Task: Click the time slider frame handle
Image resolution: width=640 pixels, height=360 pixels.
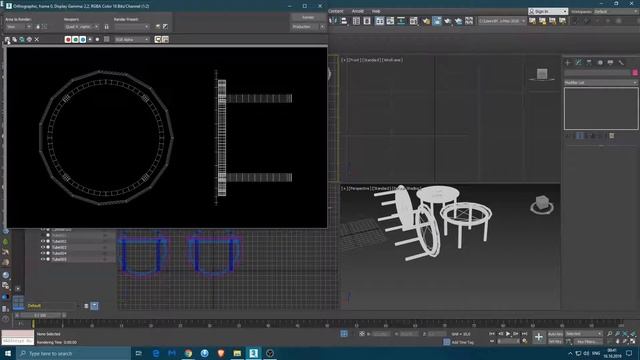Action: coord(40,315)
